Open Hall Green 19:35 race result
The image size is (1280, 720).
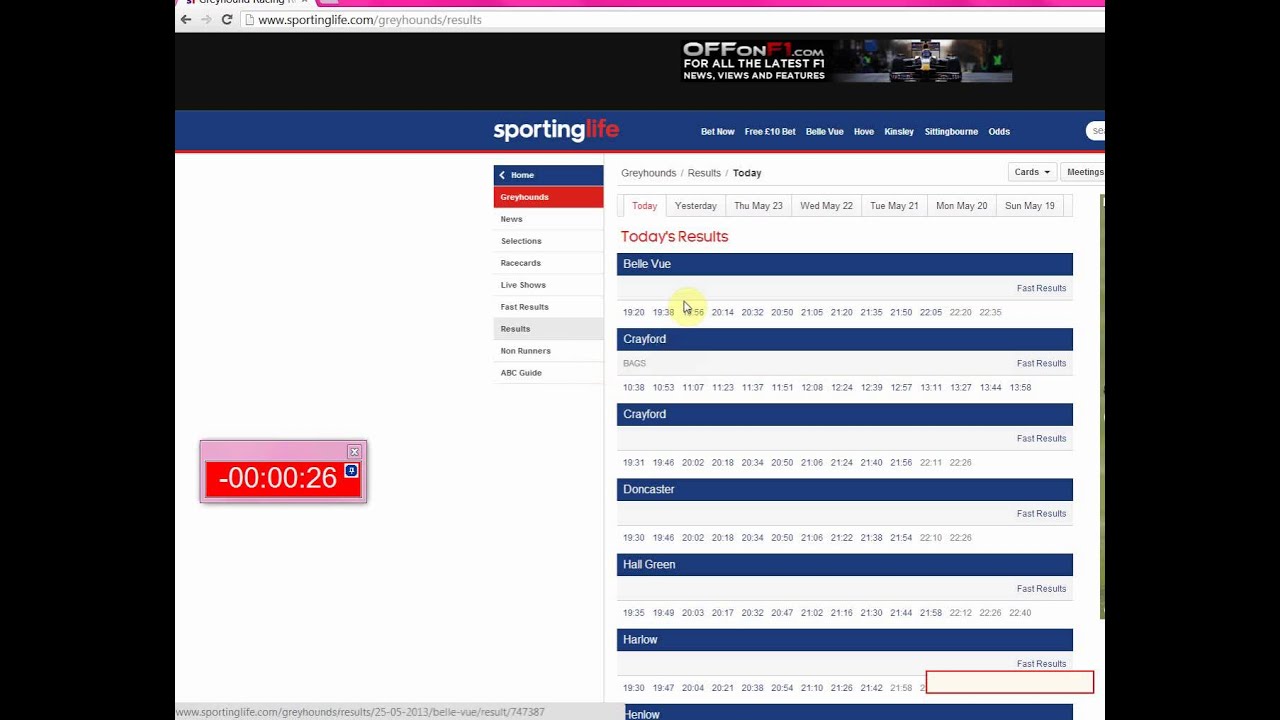tap(634, 612)
